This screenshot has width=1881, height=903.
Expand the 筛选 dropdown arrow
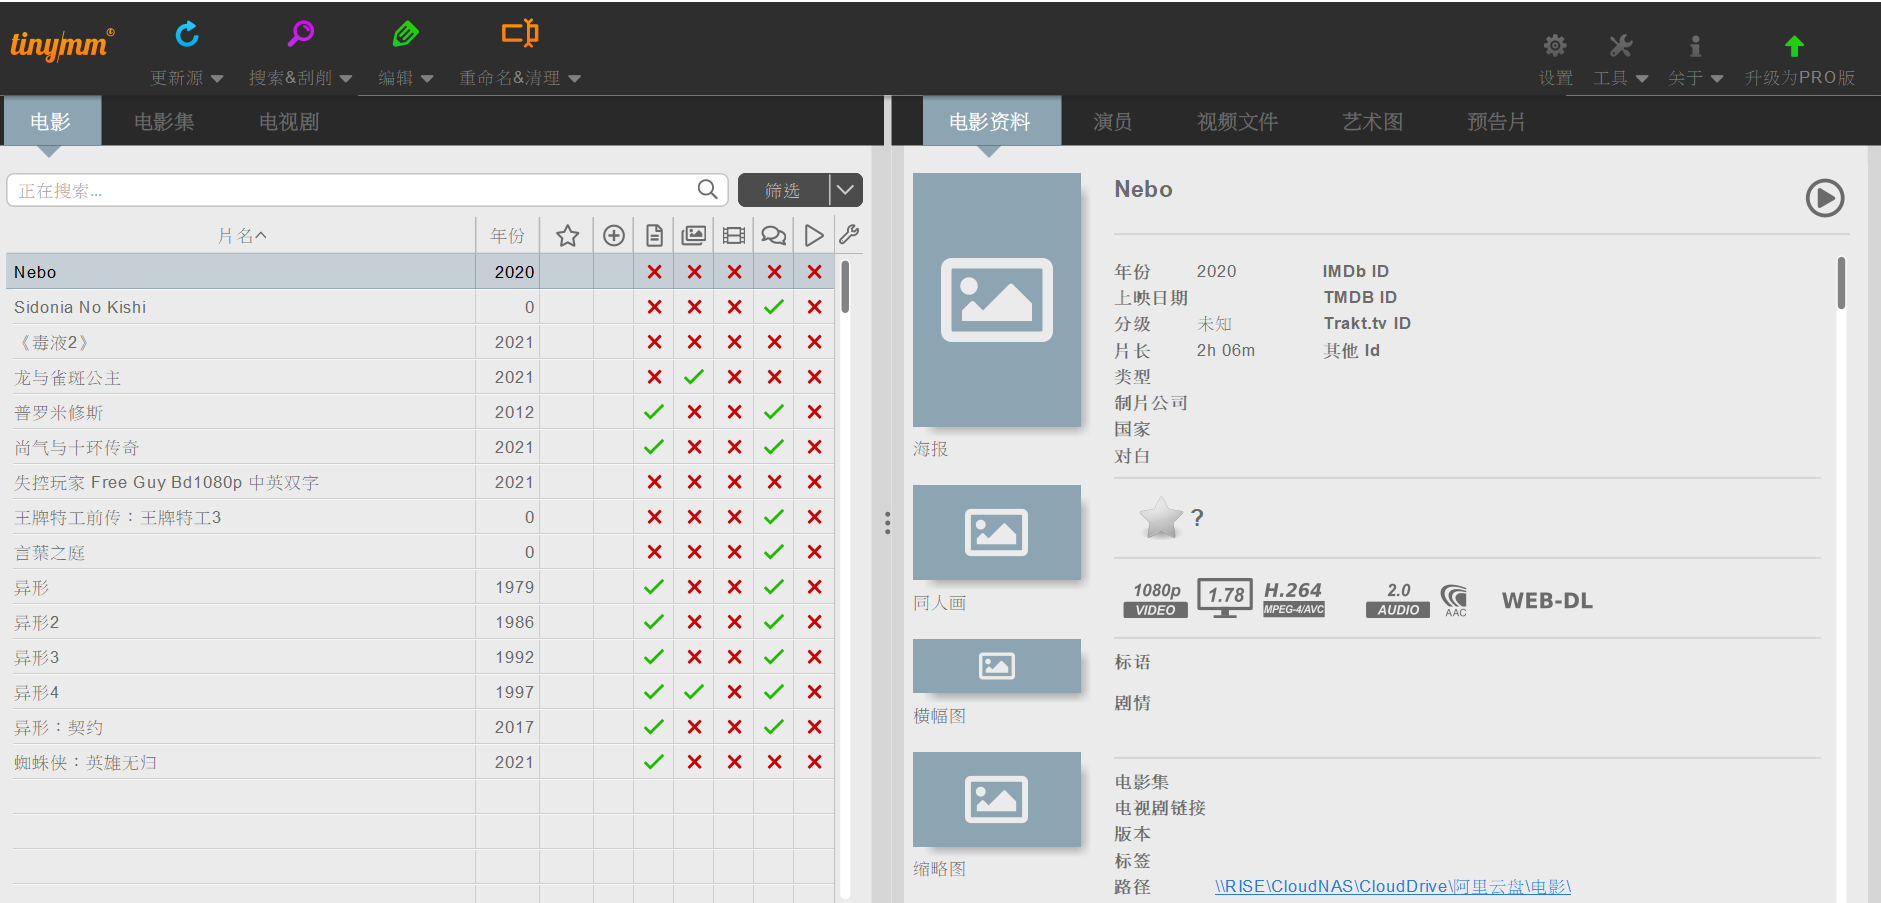845,190
